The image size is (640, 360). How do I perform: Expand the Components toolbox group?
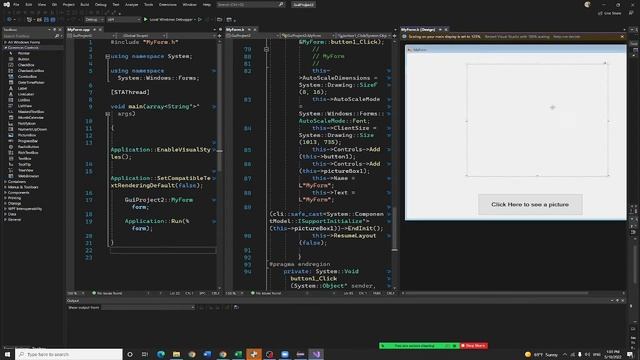[6, 192]
